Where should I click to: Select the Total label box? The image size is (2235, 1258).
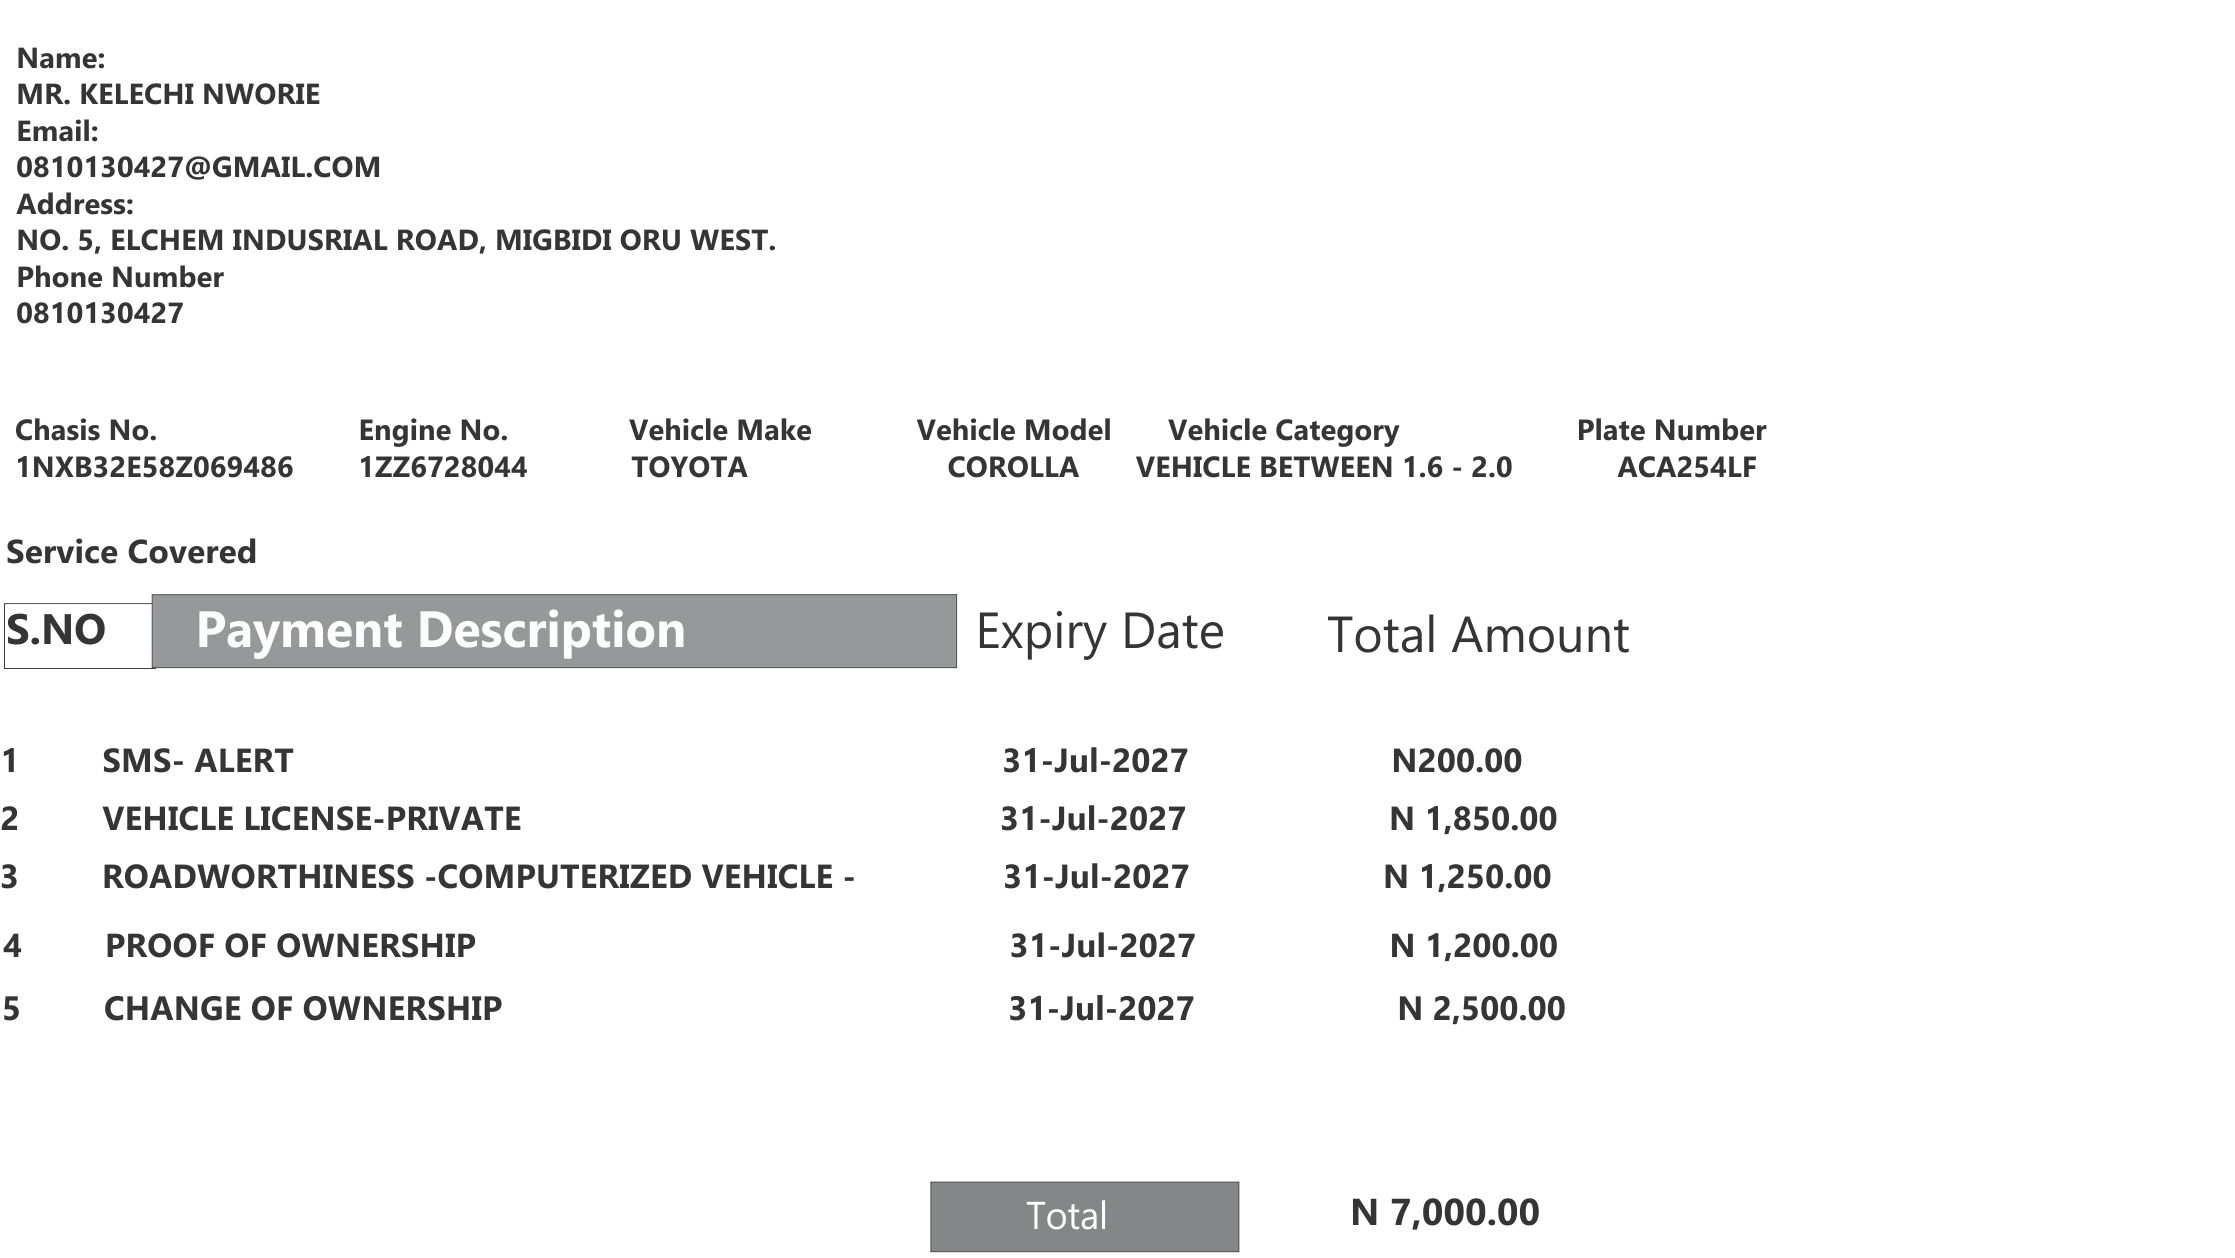(1084, 1216)
